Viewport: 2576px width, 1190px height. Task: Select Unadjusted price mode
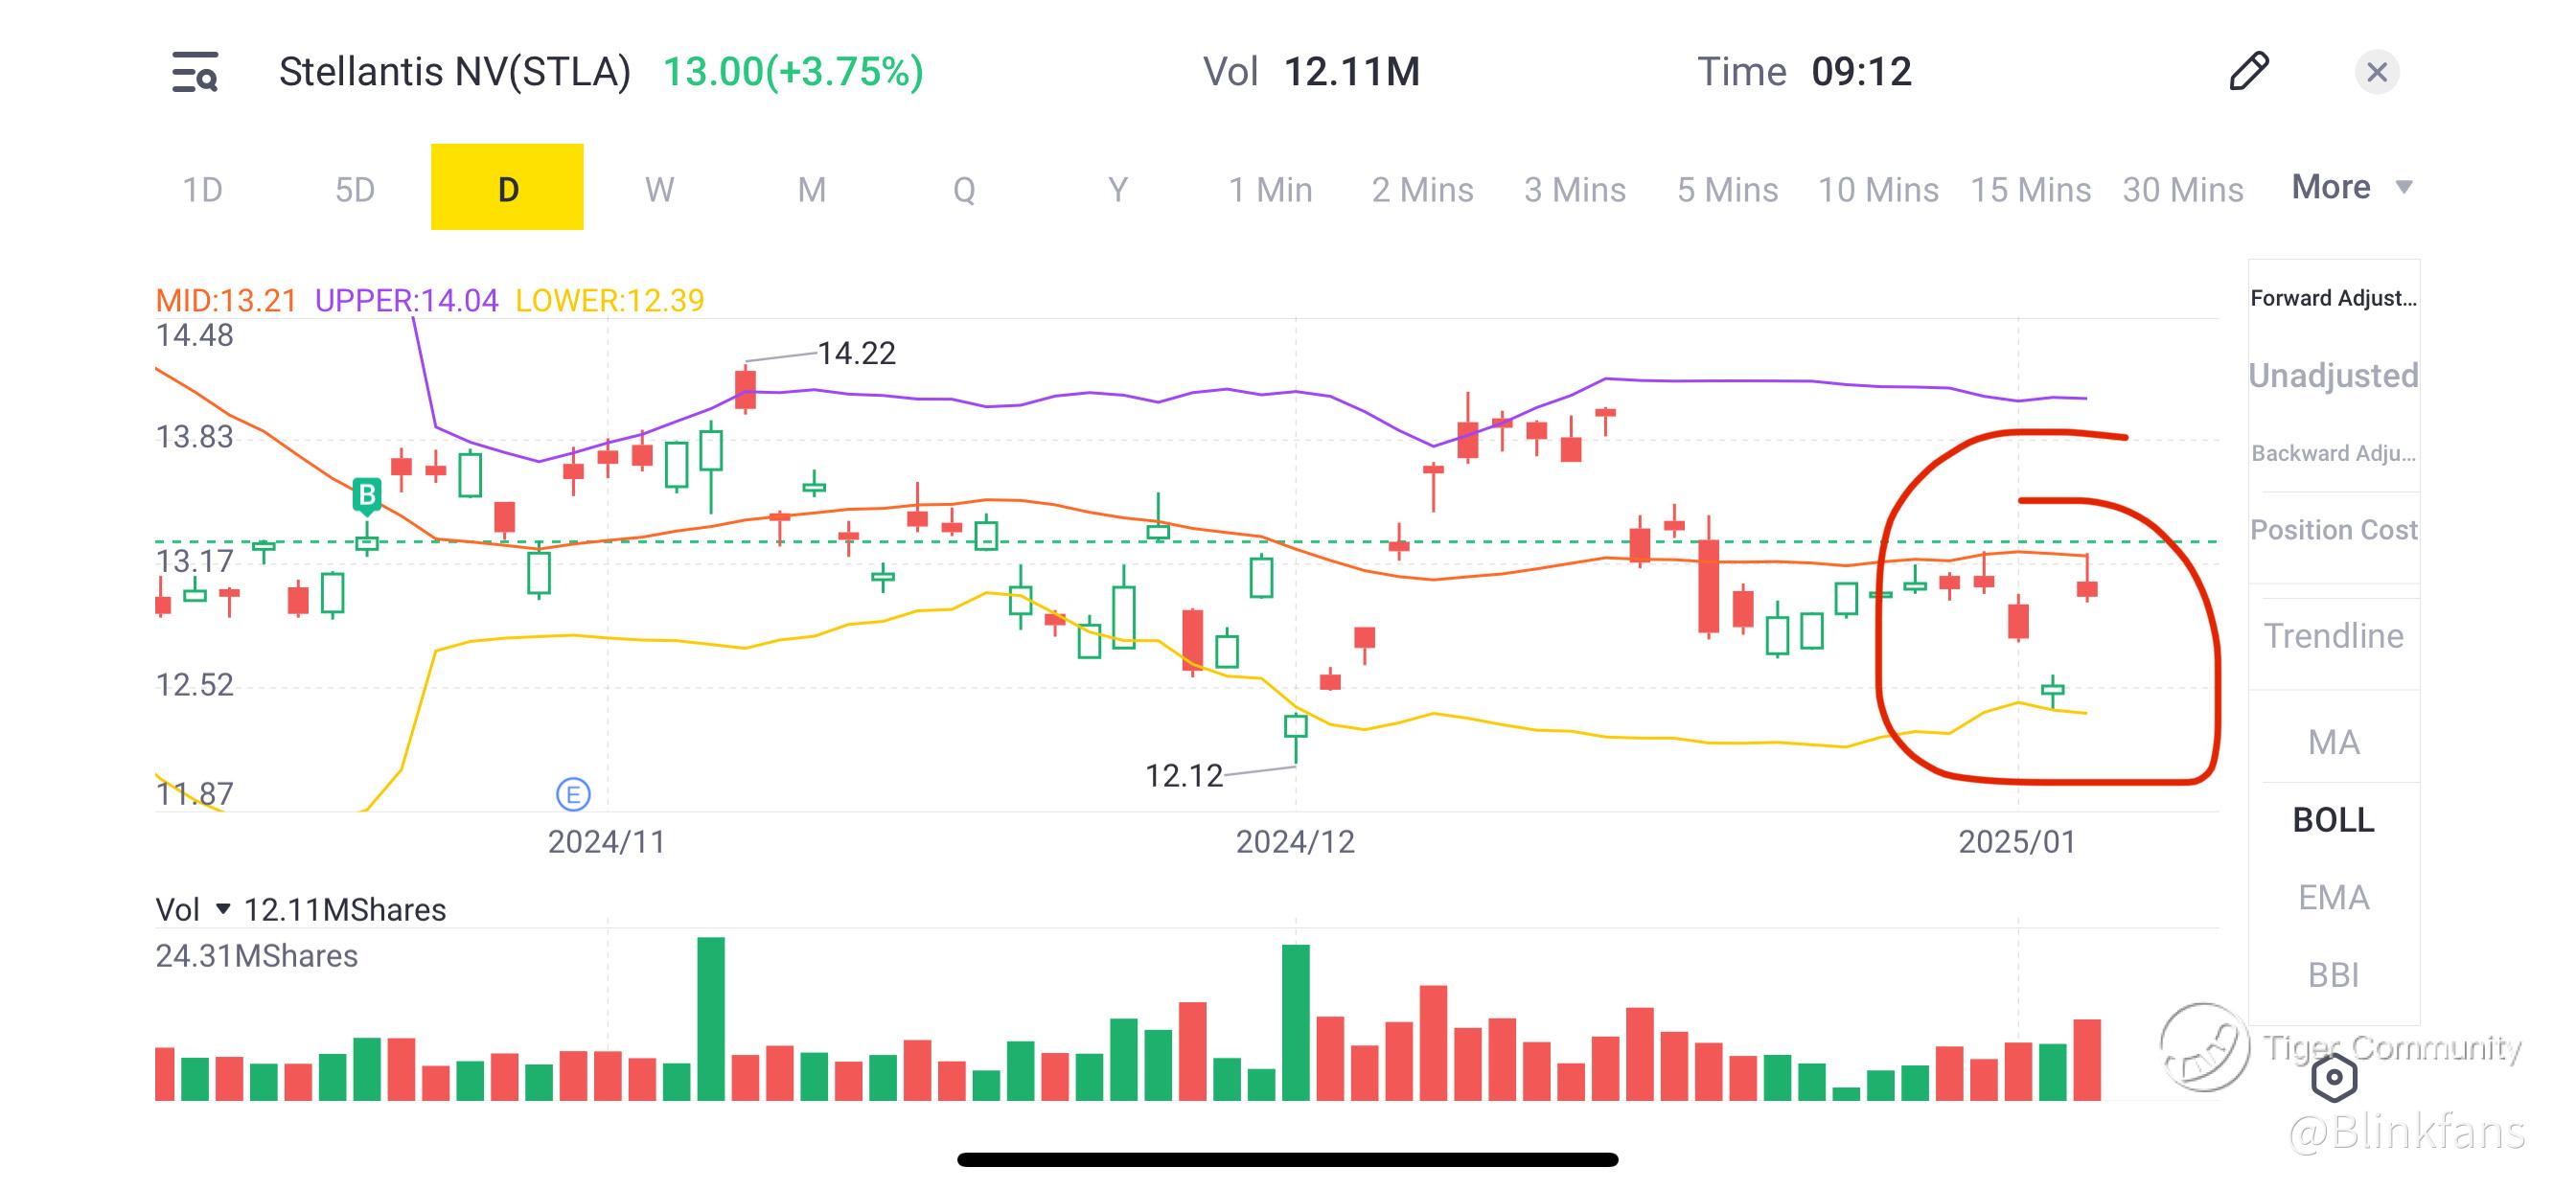[x=2333, y=375]
